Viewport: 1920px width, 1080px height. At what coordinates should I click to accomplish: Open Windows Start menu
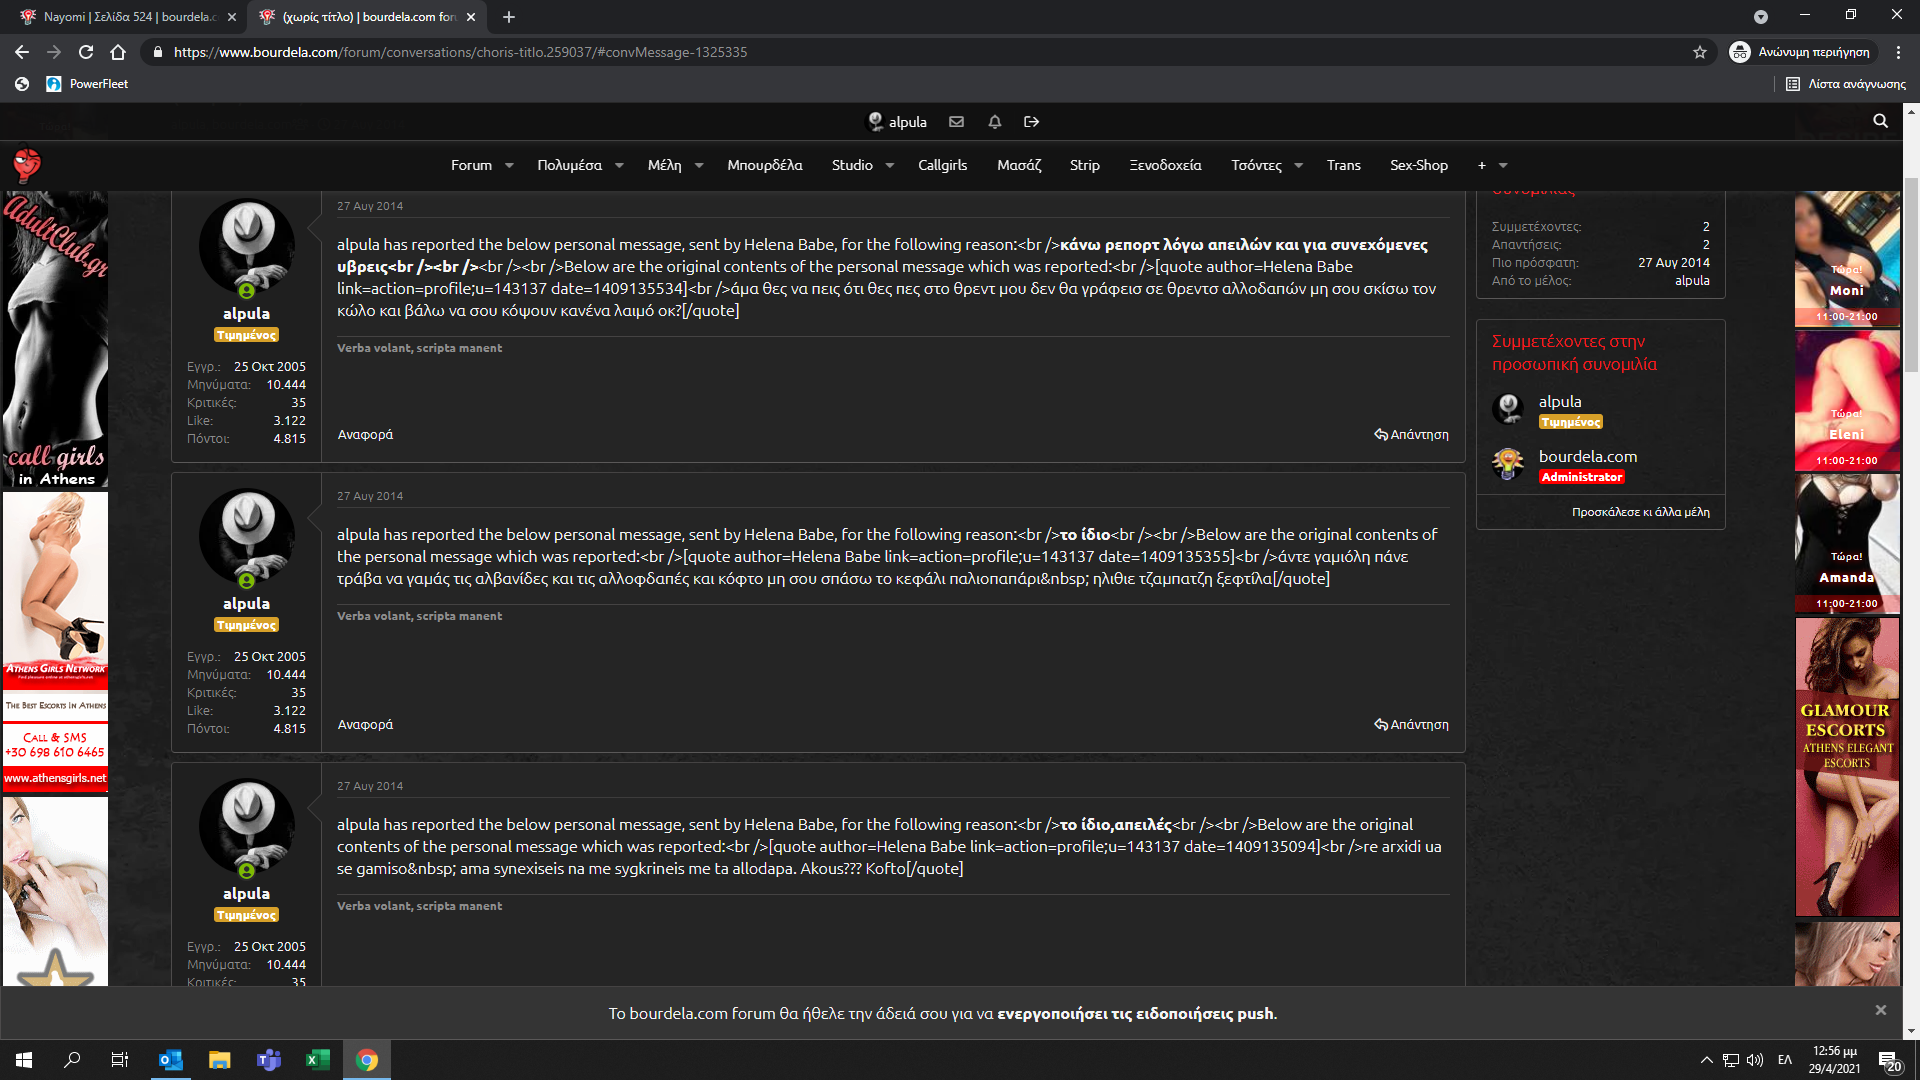tap(24, 1060)
